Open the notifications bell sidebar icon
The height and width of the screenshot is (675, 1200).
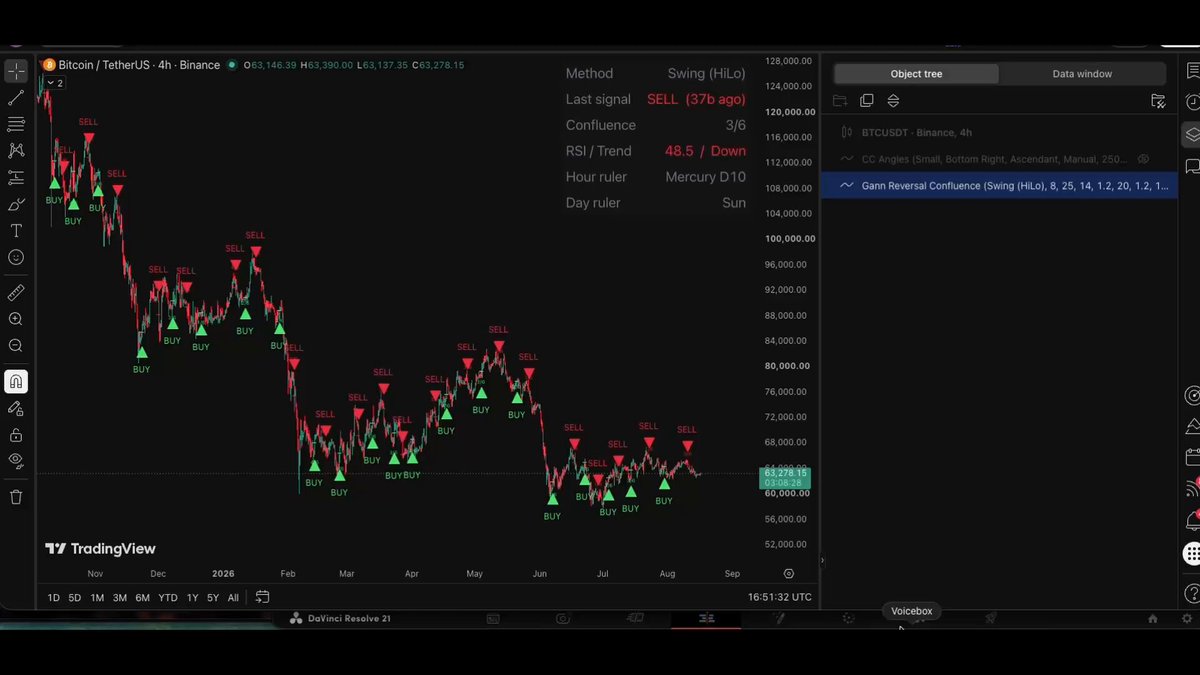pyautogui.click(x=1191, y=521)
